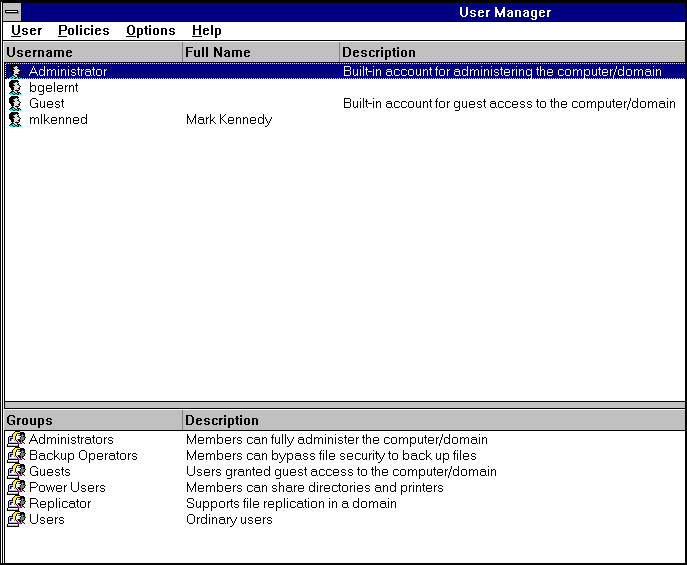The width and height of the screenshot is (687, 565).
Task: Click the Mark Kennedy full name
Action: click(229, 120)
